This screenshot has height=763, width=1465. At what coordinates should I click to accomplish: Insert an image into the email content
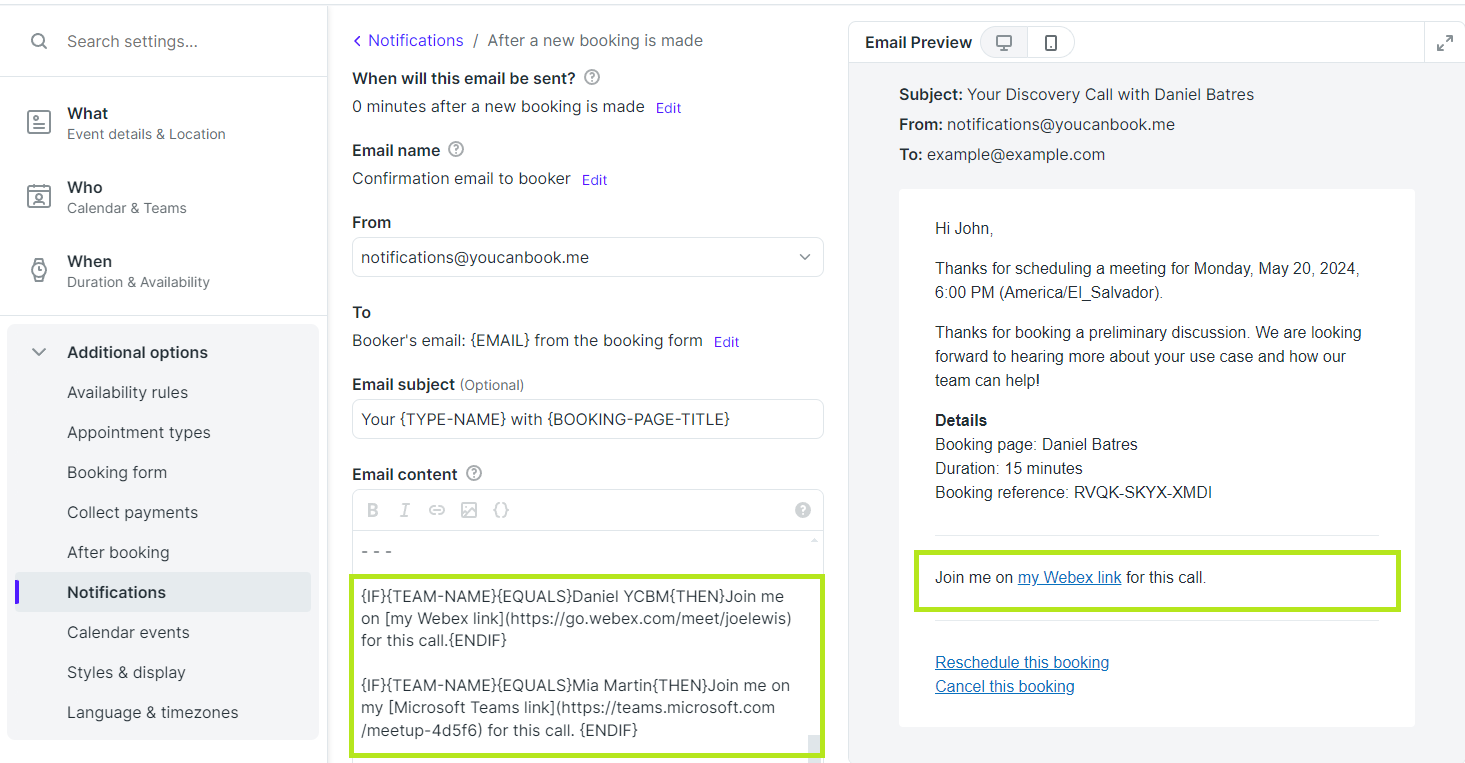469,510
